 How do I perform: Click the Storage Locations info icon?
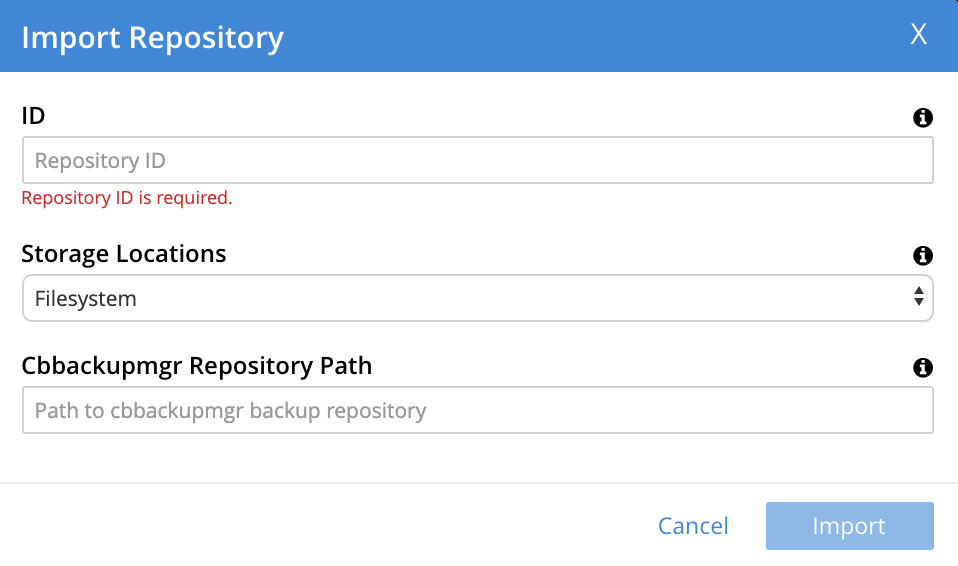(x=923, y=256)
